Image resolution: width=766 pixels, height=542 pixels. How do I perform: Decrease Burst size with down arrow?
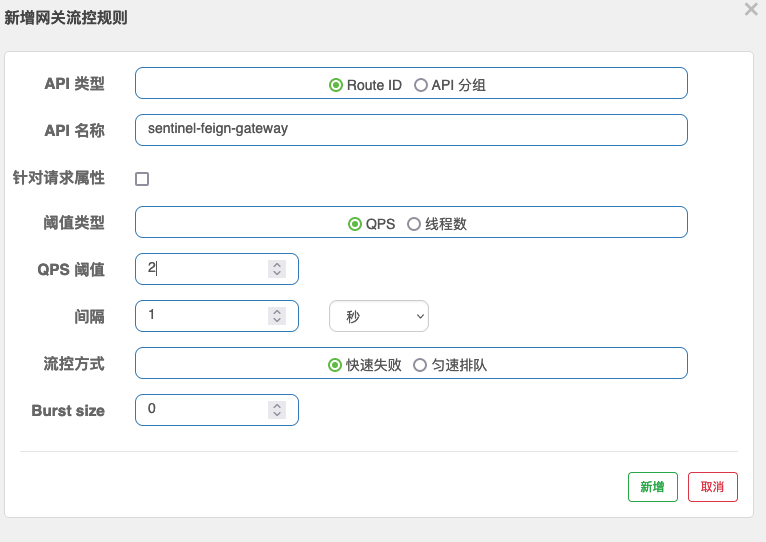tap(277, 414)
